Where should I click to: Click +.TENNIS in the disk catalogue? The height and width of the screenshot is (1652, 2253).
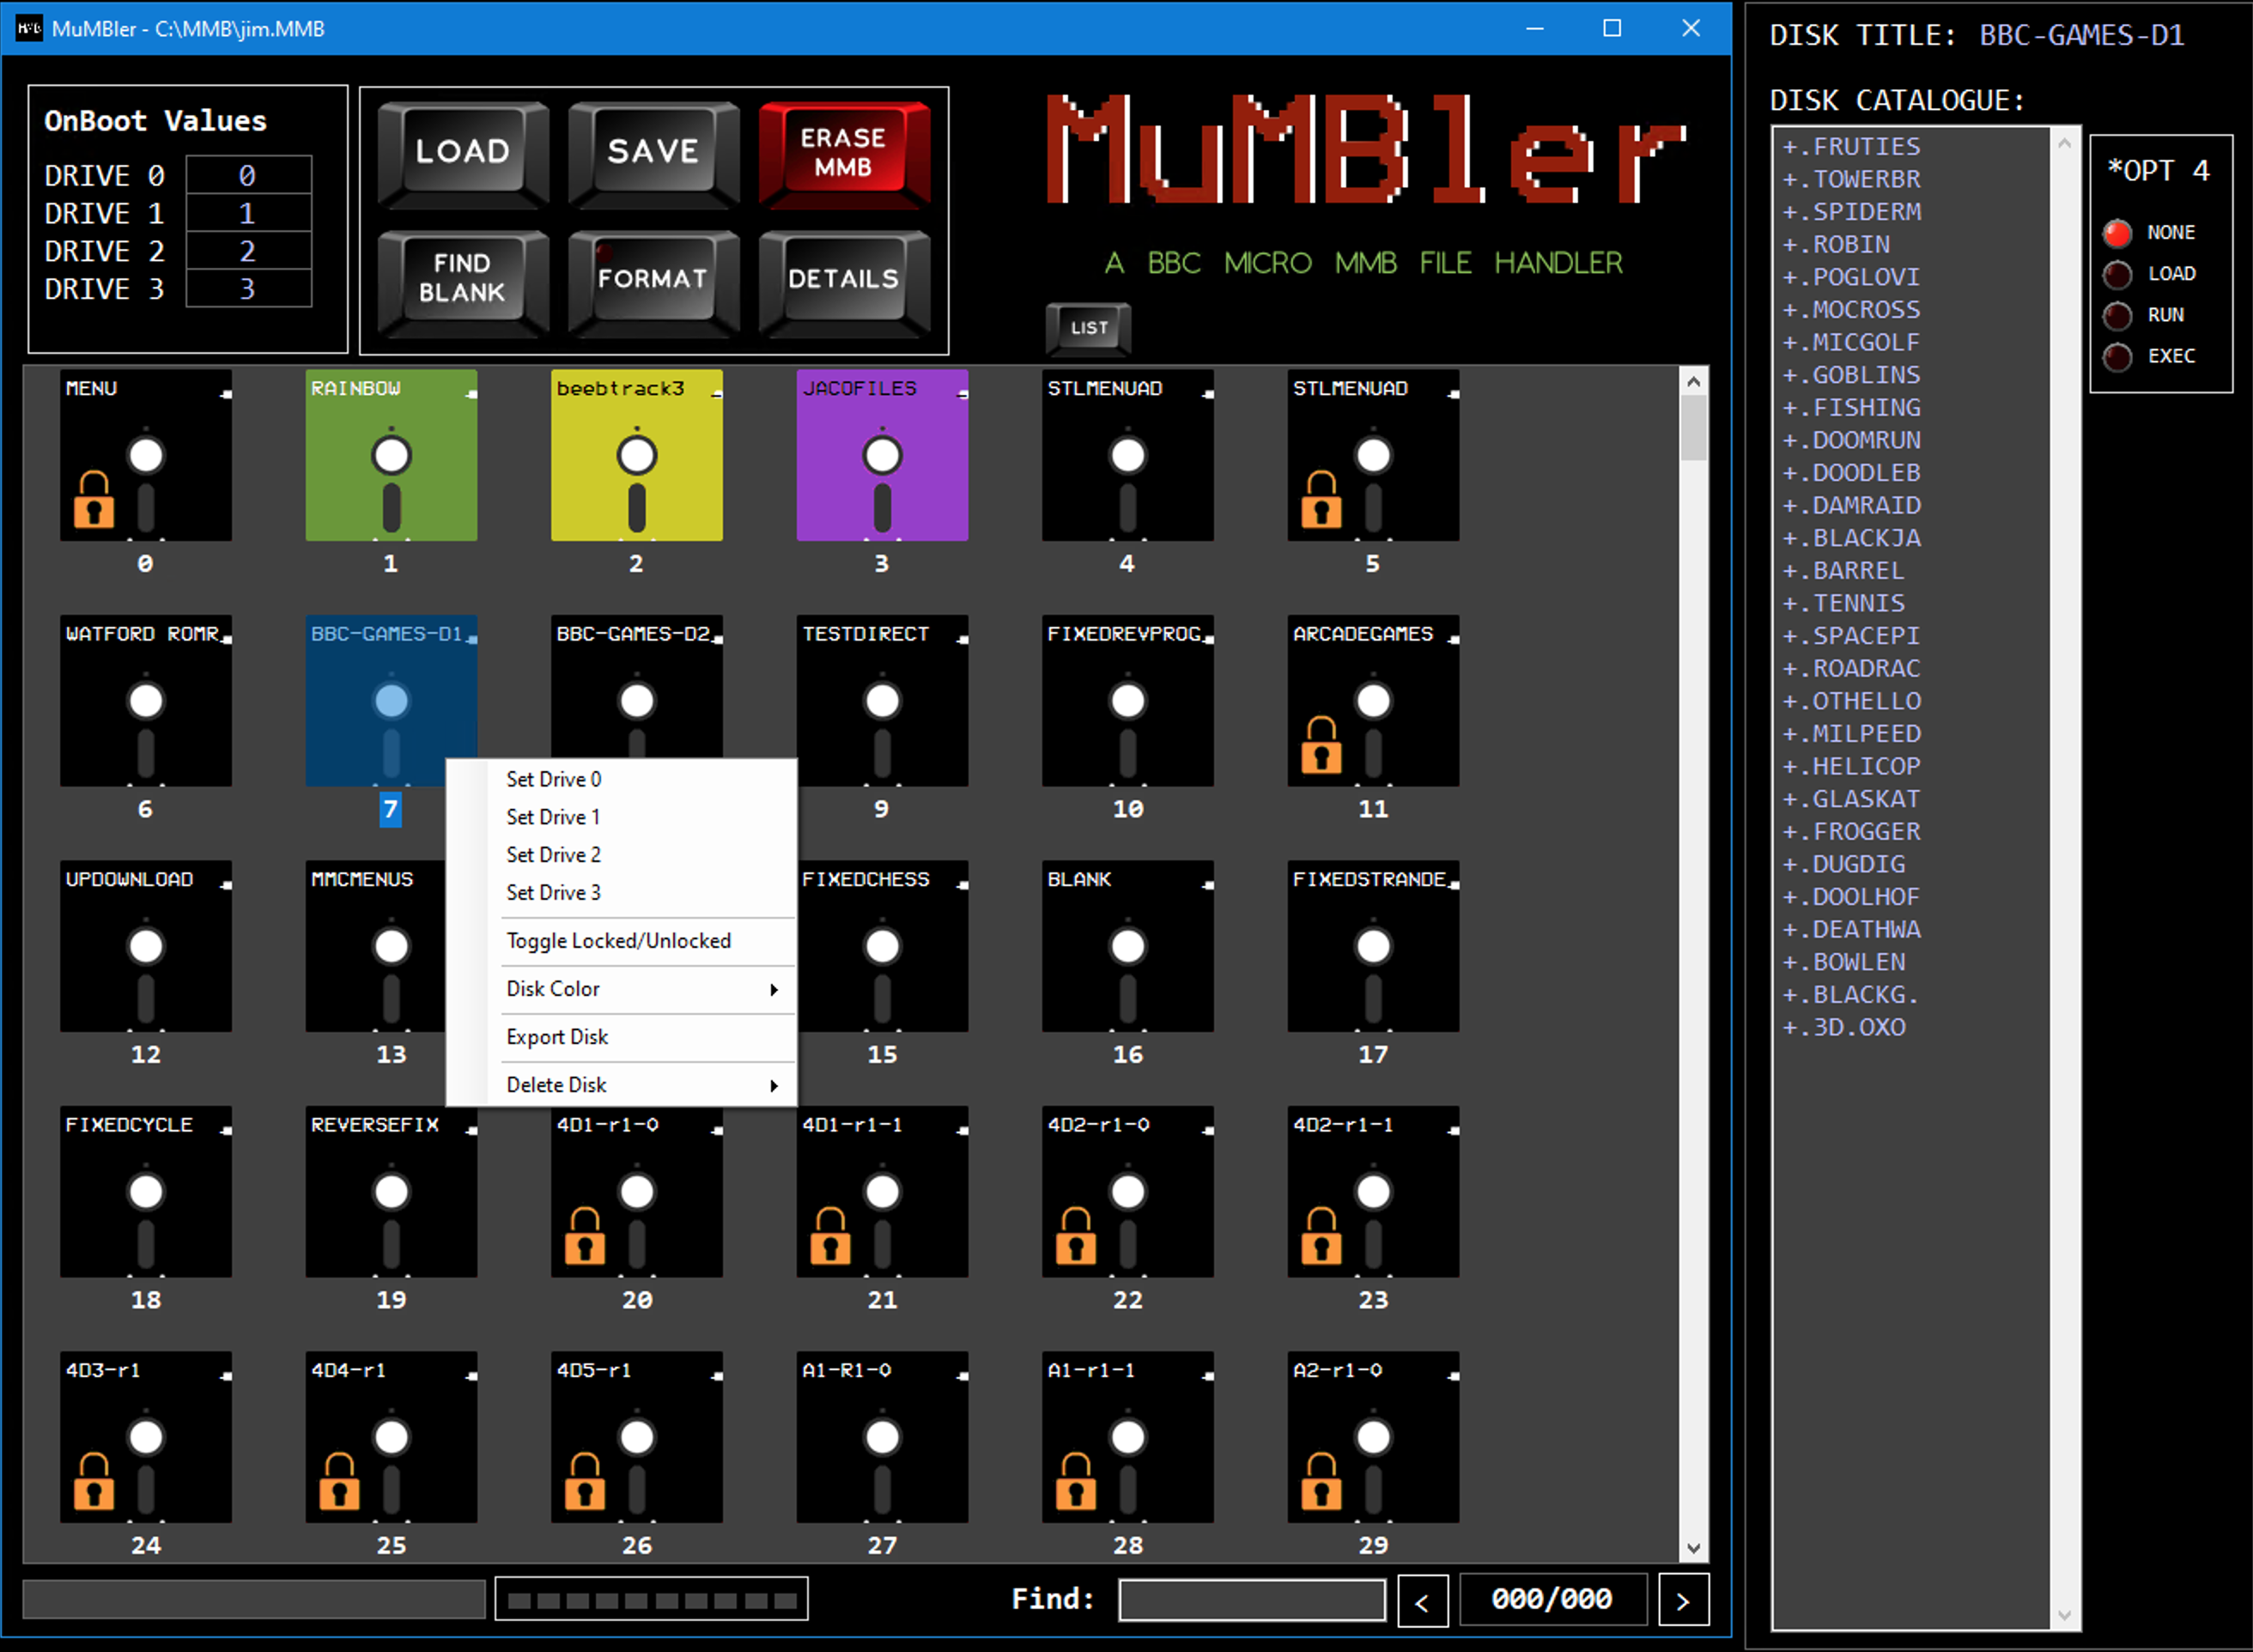pos(1844,604)
